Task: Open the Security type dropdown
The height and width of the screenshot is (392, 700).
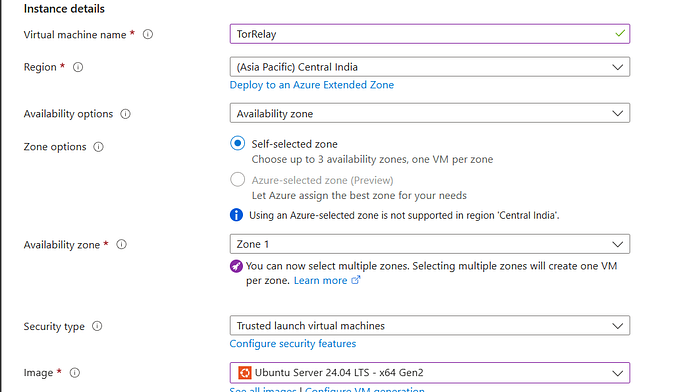Action: point(430,326)
